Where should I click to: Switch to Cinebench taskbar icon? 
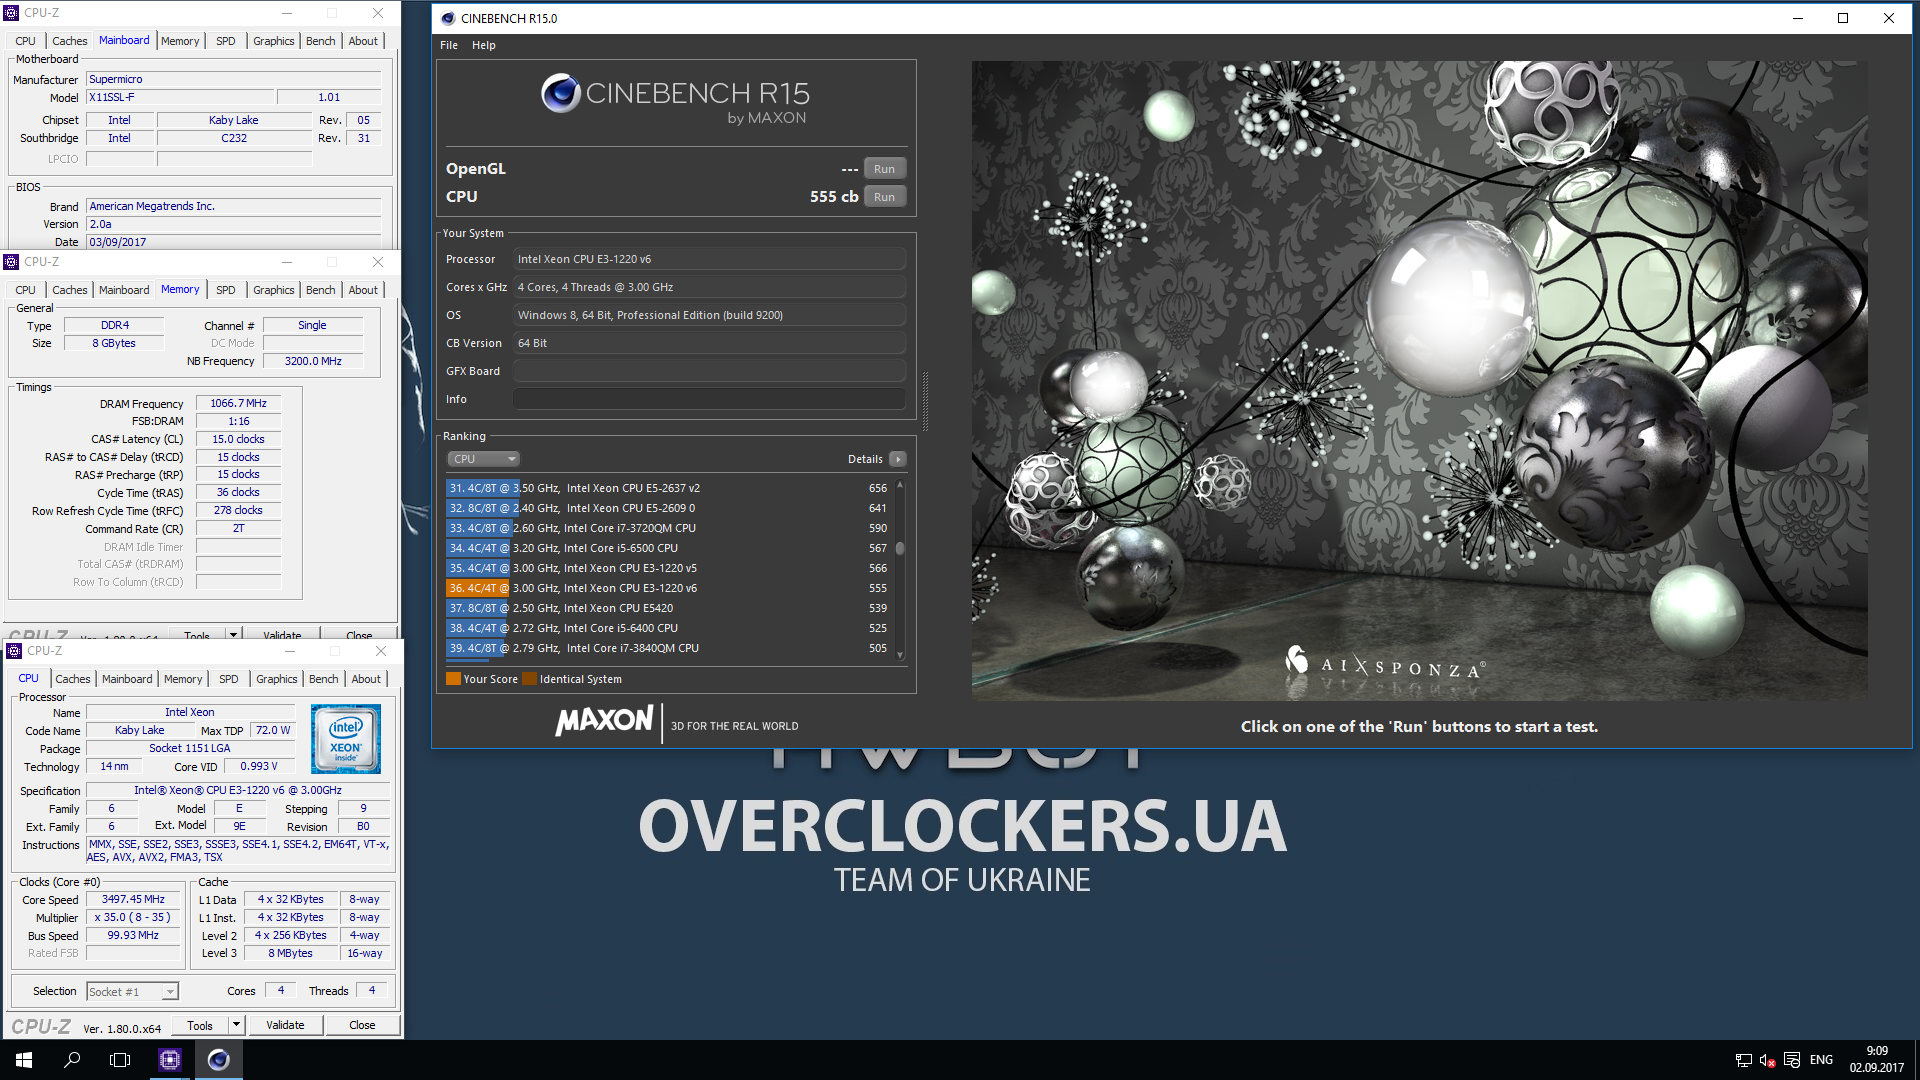tap(219, 1060)
